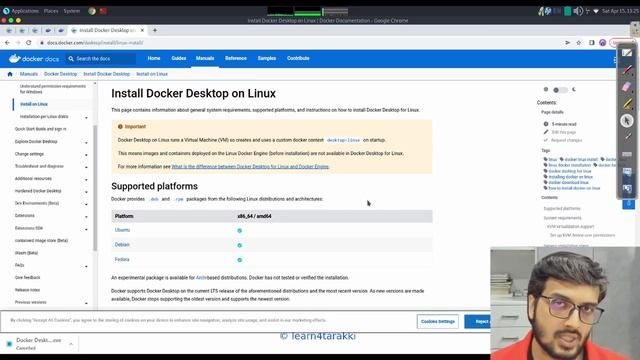Open Release notes in the sidebar
The height and width of the screenshot is (360, 640).
coord(27,290)
